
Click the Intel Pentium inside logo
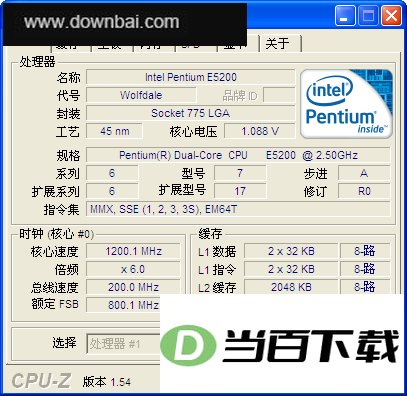pyautogui.click(x=346, y=104)
